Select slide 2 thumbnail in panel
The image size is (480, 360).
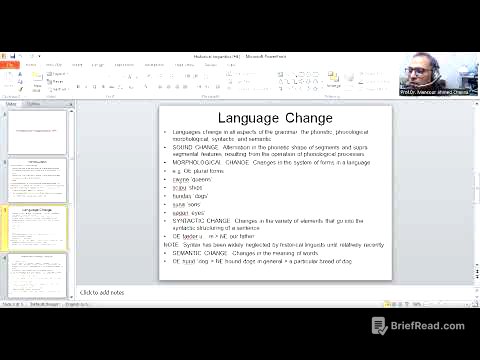click(x=37, y=180)
